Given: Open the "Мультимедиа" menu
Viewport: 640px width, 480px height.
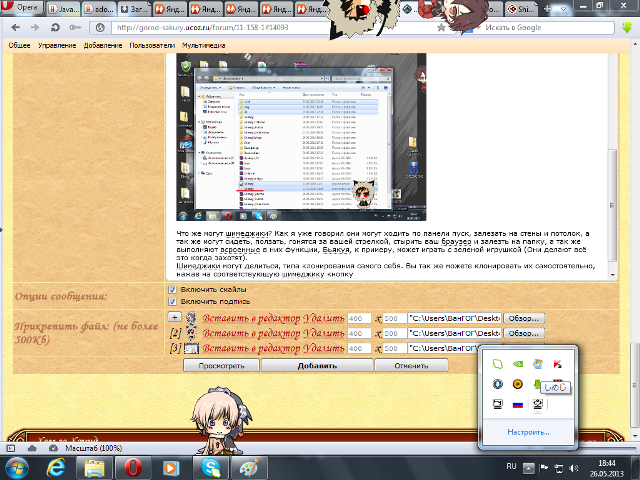Looking at the screenshot, I should pyautogui.click(x=204, y=46).
